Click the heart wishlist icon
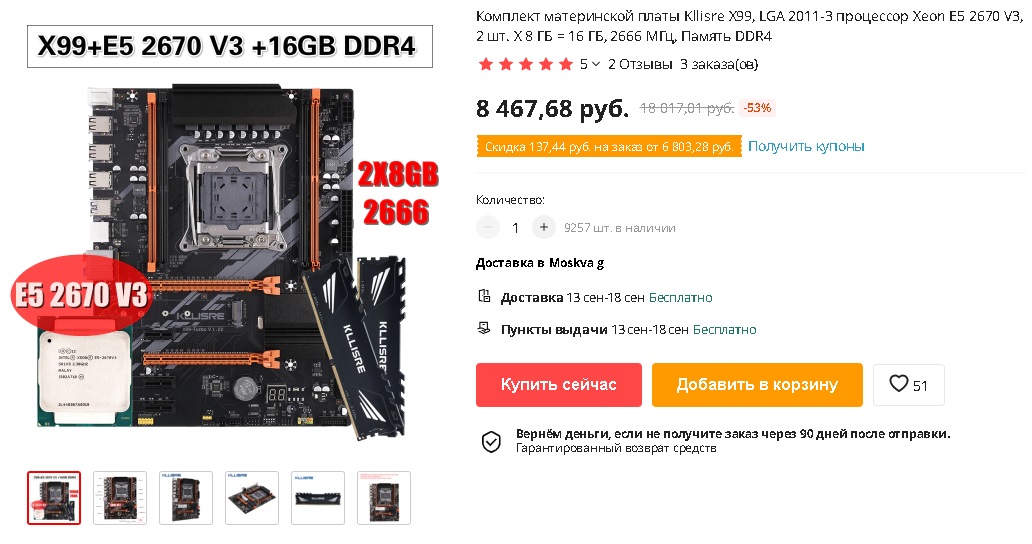Screen dimensions: 1032x544 [898, 383]
